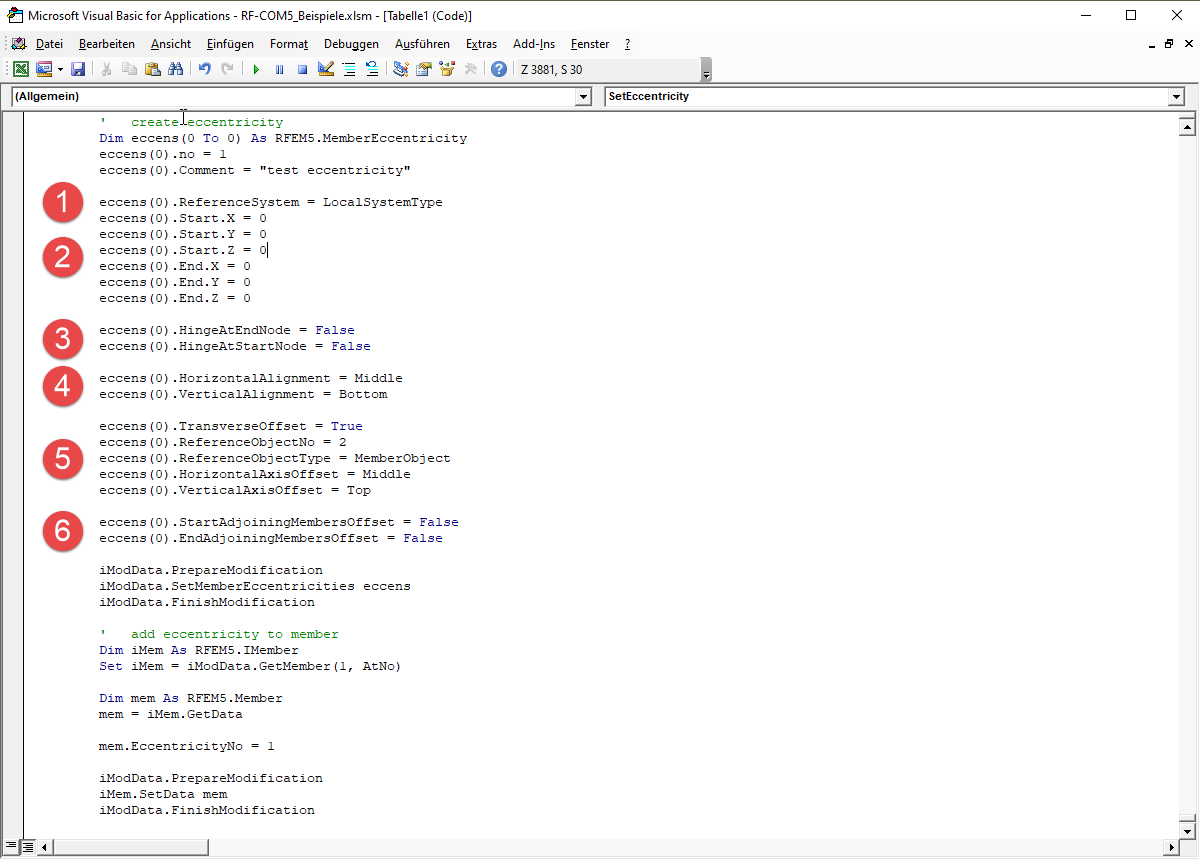Click the Toolbox wrench-and-hammer icon

coord(470,69)
